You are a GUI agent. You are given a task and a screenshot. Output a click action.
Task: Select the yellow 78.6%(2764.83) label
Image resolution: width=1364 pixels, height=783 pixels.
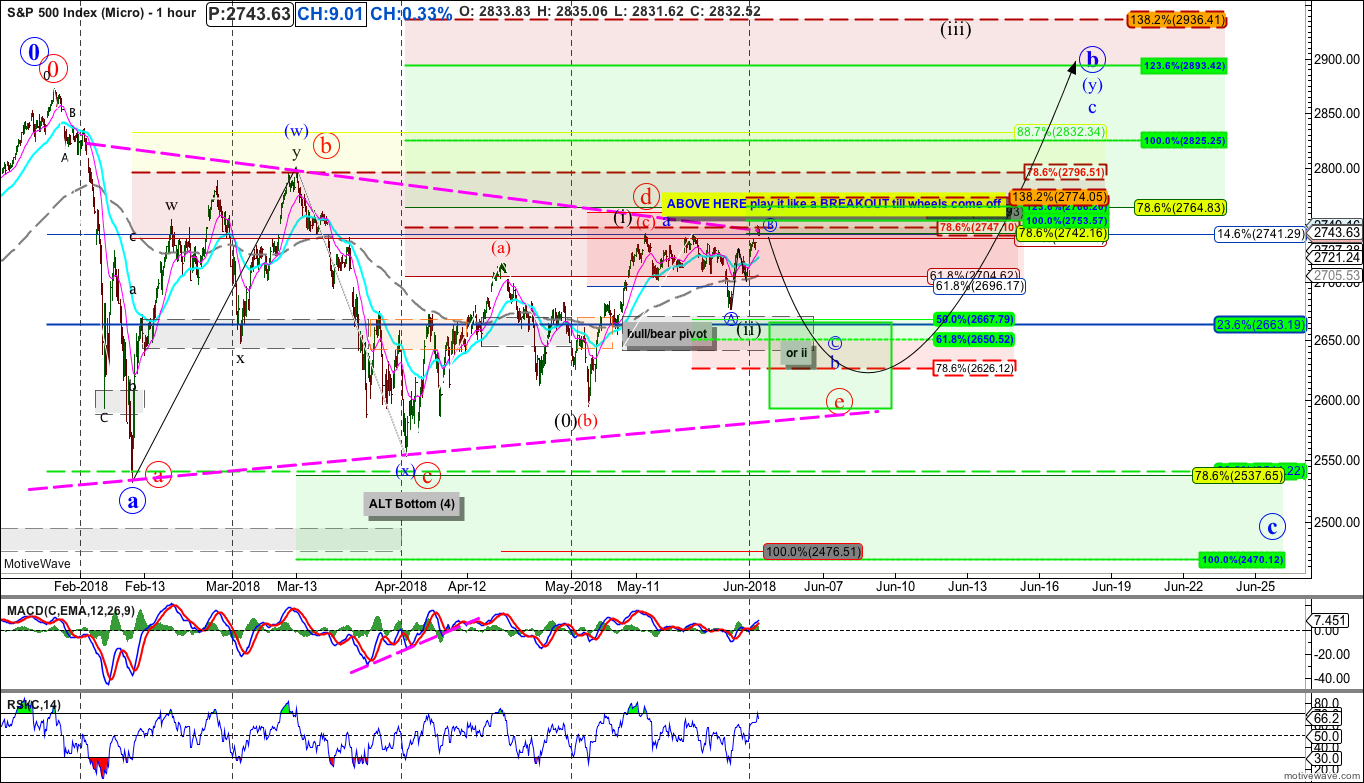click(1181, 207)
